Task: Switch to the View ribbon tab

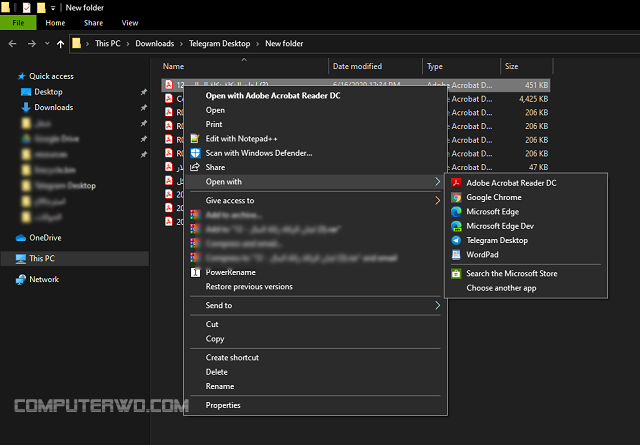Action: [x=130, y=23]
